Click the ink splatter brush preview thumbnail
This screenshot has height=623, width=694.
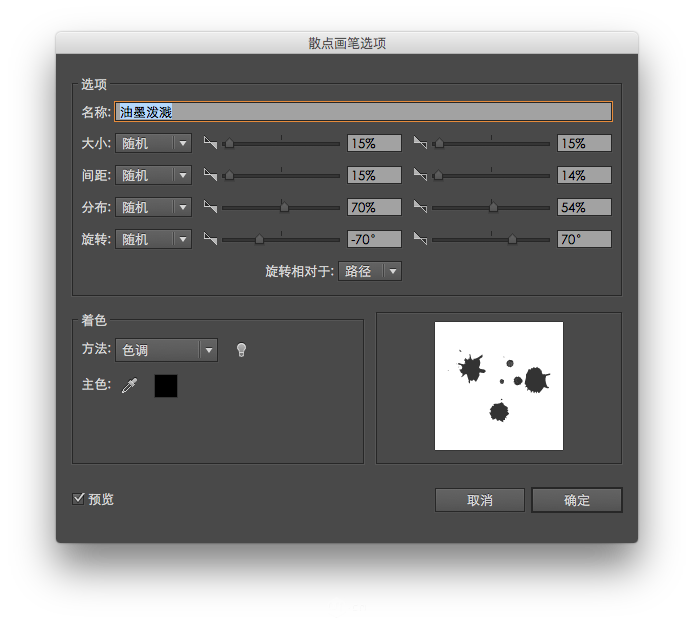point(499,386)
